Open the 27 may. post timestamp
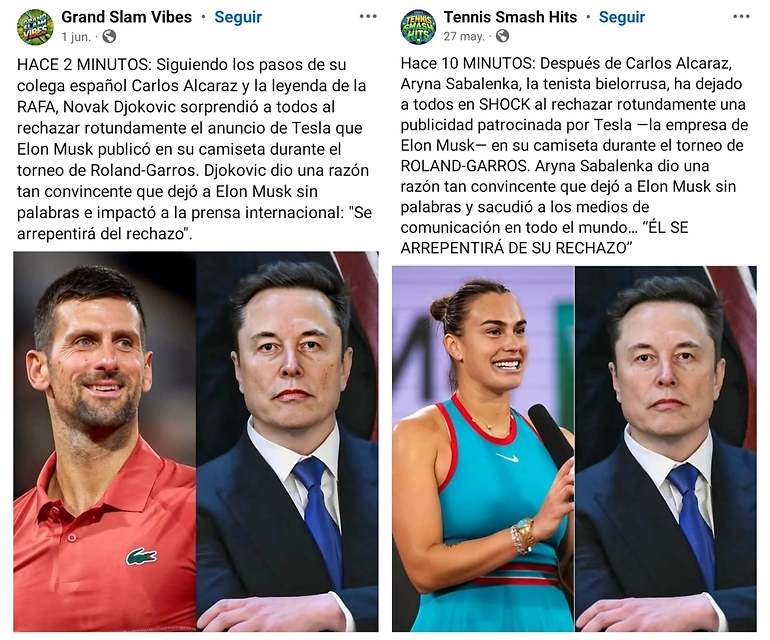 click(x=464, y=36)
